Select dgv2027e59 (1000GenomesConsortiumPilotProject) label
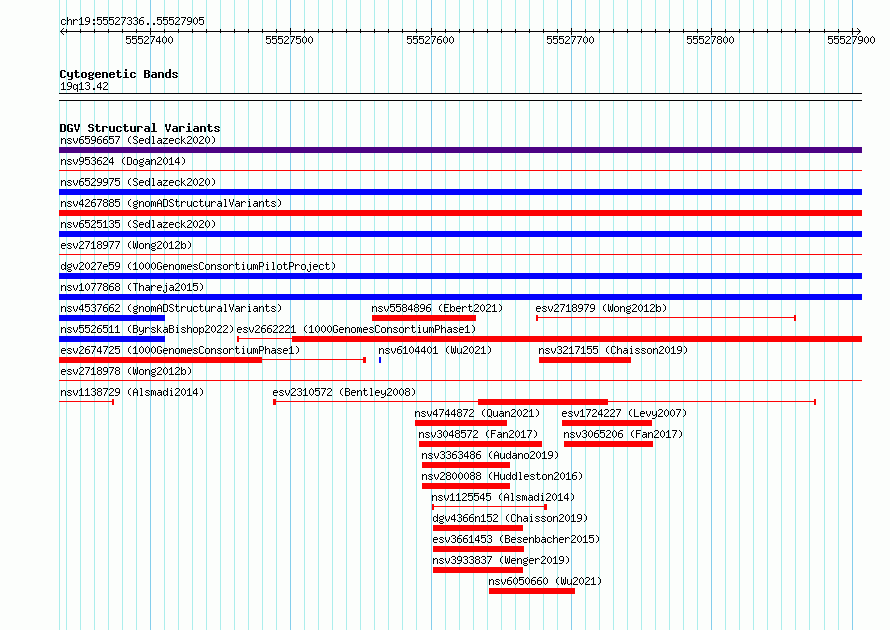The width and height of the screenshot is (890, 630). [198, 266]
